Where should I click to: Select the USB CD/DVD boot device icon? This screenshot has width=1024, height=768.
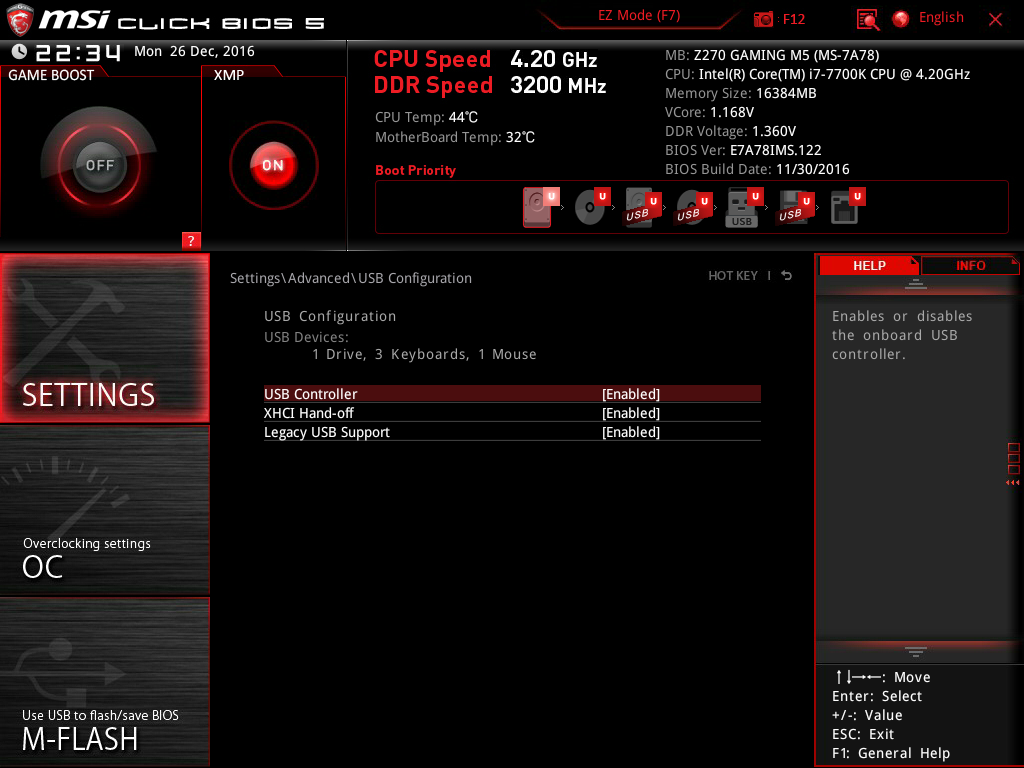[x=694, y=208]
